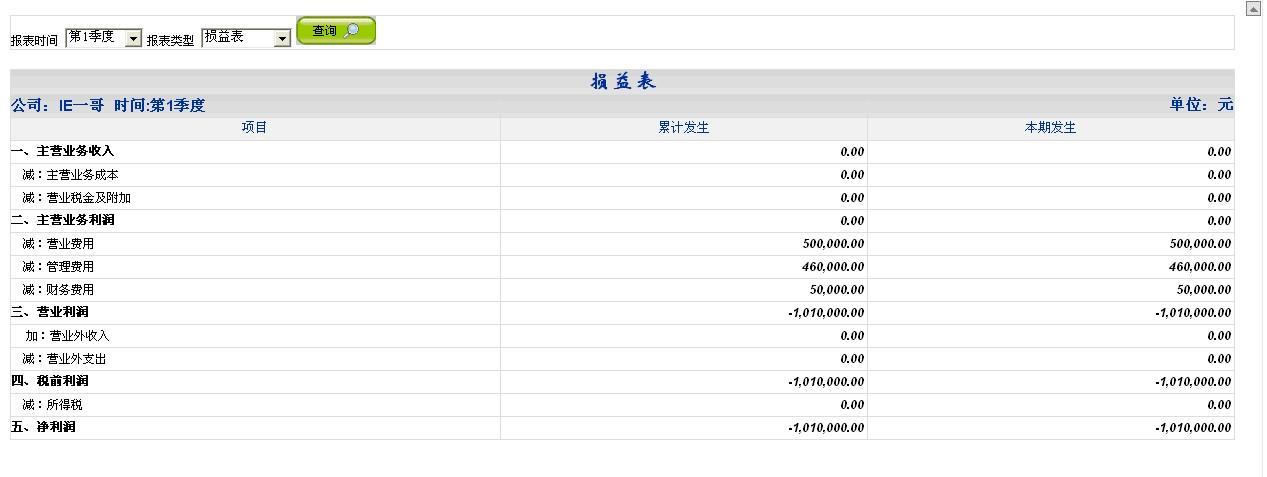Screen dimensions: 1267x477
Task: Click 本期发生 -1,010,000.00 for 税前利润
Action: point(1193,381)
